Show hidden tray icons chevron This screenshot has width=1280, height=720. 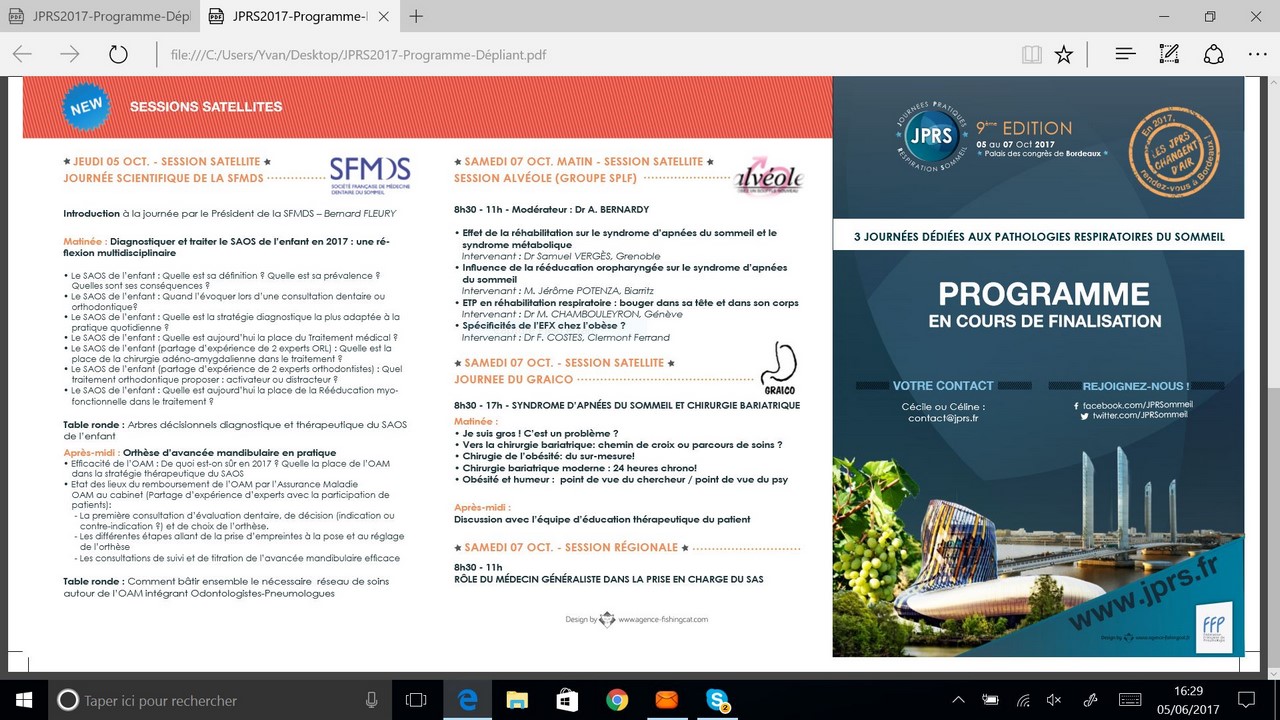pos(958,700)
